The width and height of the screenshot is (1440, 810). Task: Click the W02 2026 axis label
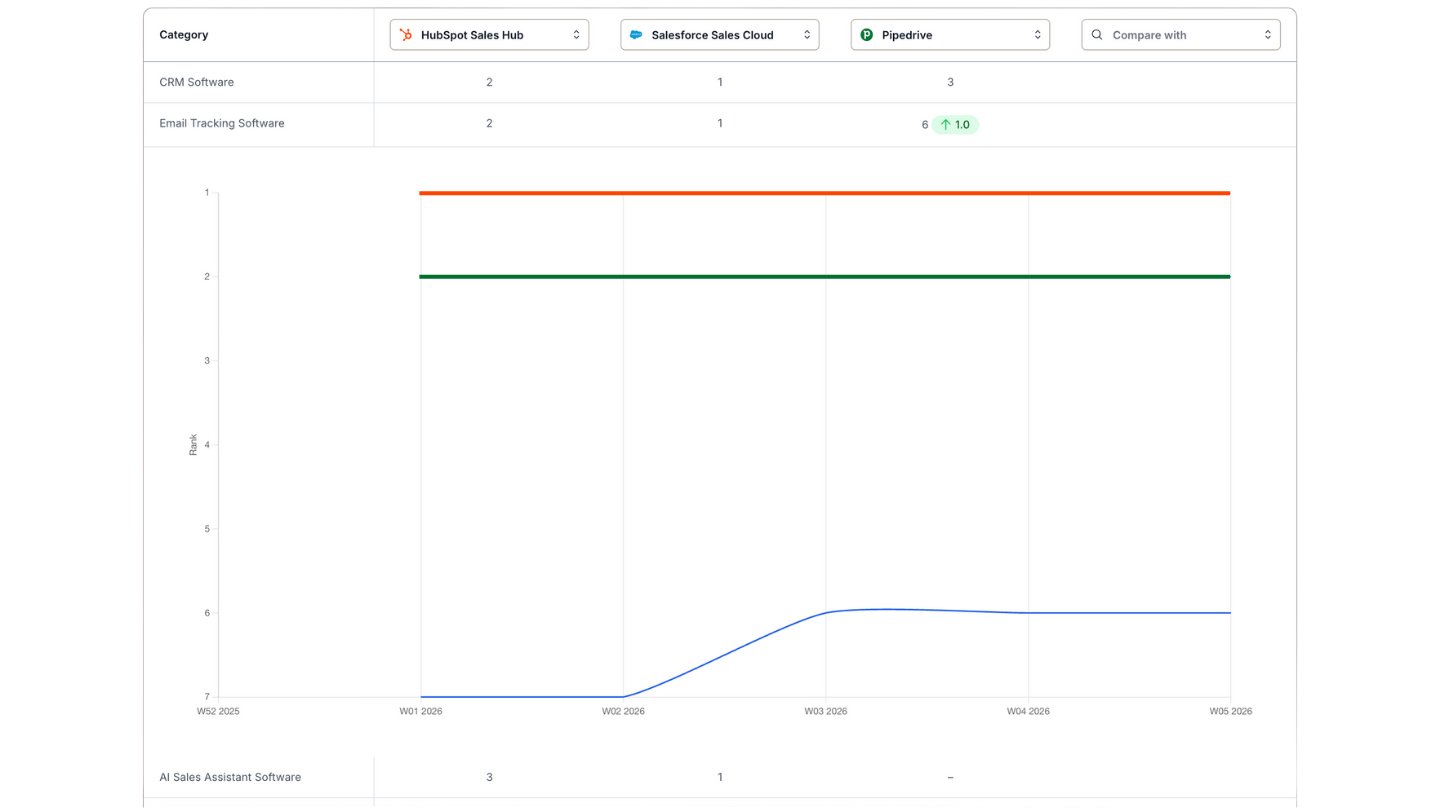tap(623, 712)
